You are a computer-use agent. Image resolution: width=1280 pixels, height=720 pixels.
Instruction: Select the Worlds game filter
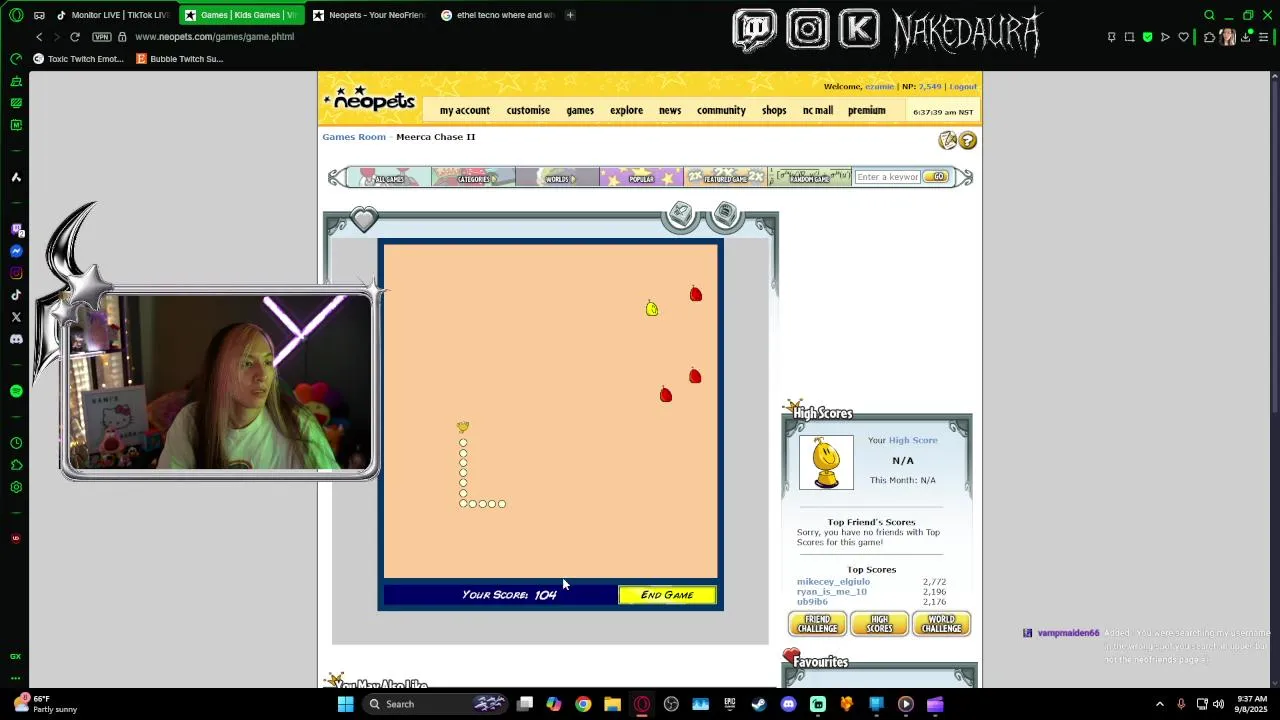tap(557, 177)
